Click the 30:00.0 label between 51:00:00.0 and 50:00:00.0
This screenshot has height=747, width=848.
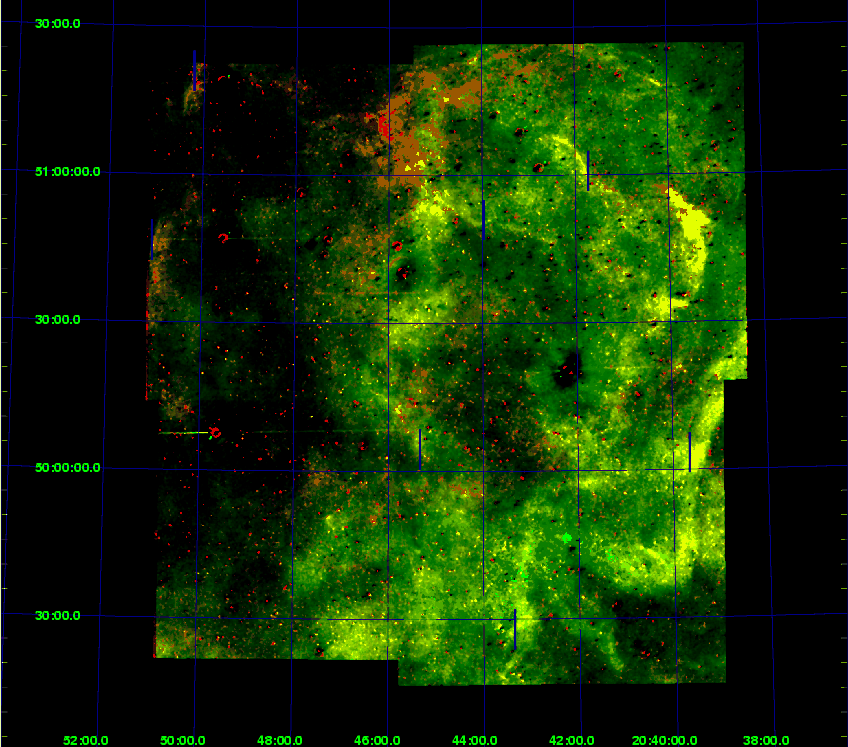(58, 320)
